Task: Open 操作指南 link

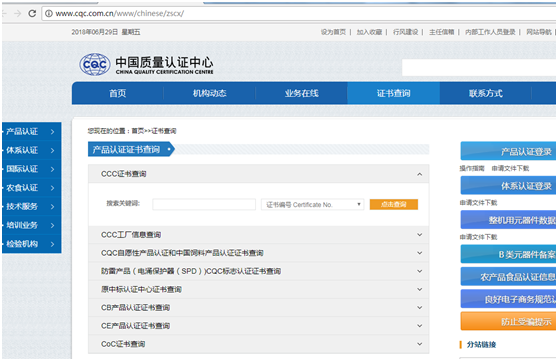Action: click(x=472, y=168)
